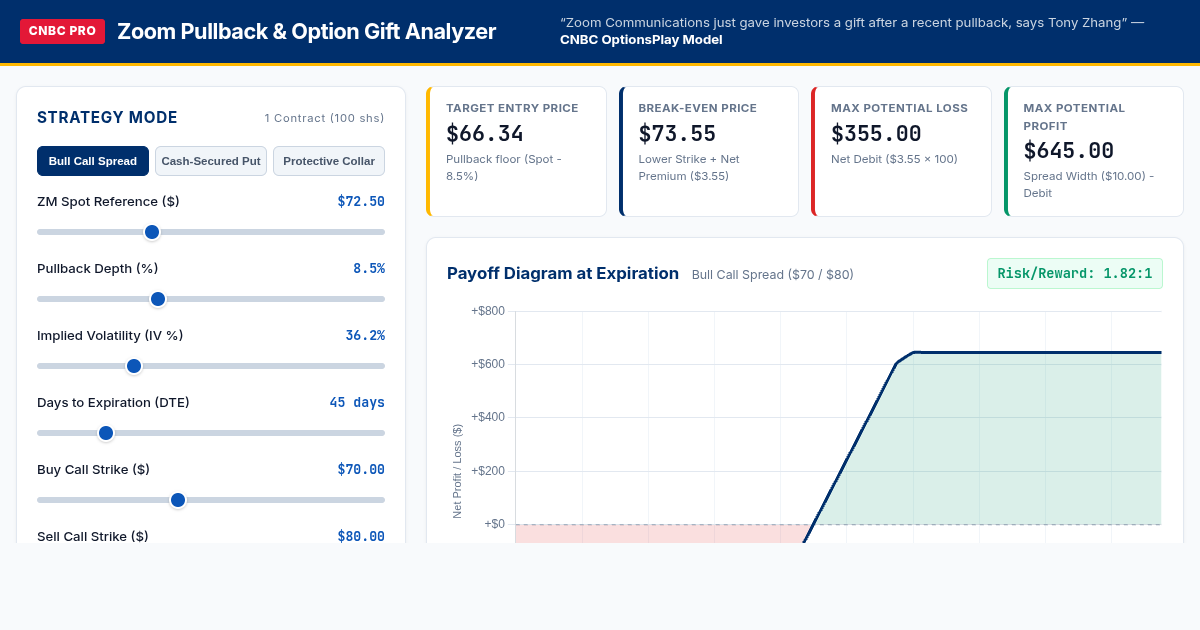The width and height of the screenshot is (1200, 630).
Task: Click the +$800 axis label
Action: click(488, 311)
